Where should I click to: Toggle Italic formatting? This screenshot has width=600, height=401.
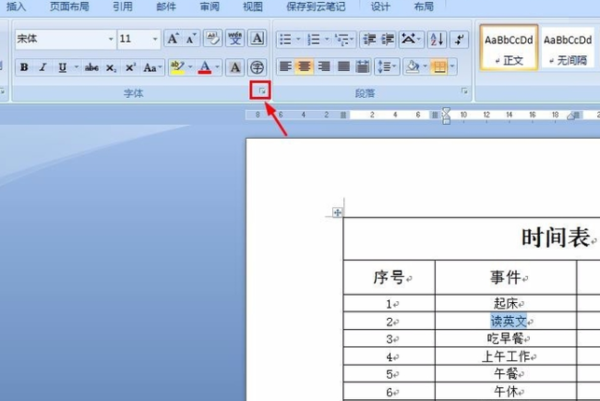(x=43, y=68)
